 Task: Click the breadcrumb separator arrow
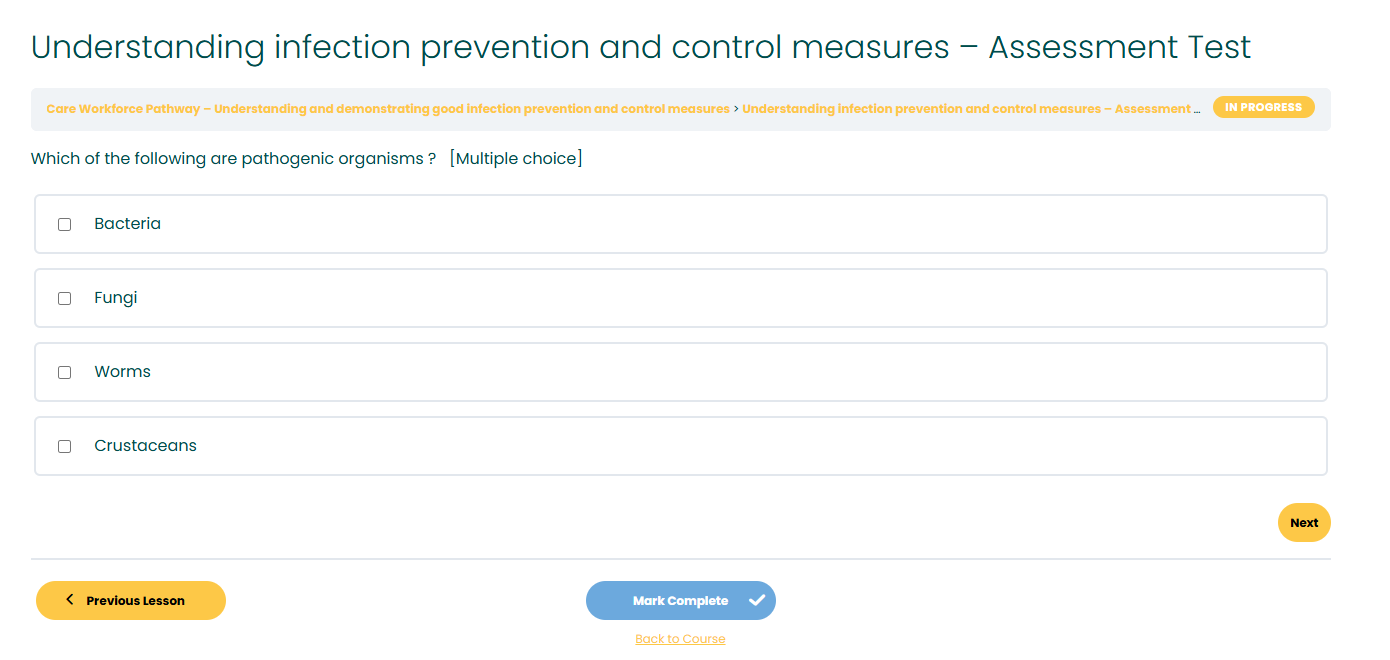point(736,109)
